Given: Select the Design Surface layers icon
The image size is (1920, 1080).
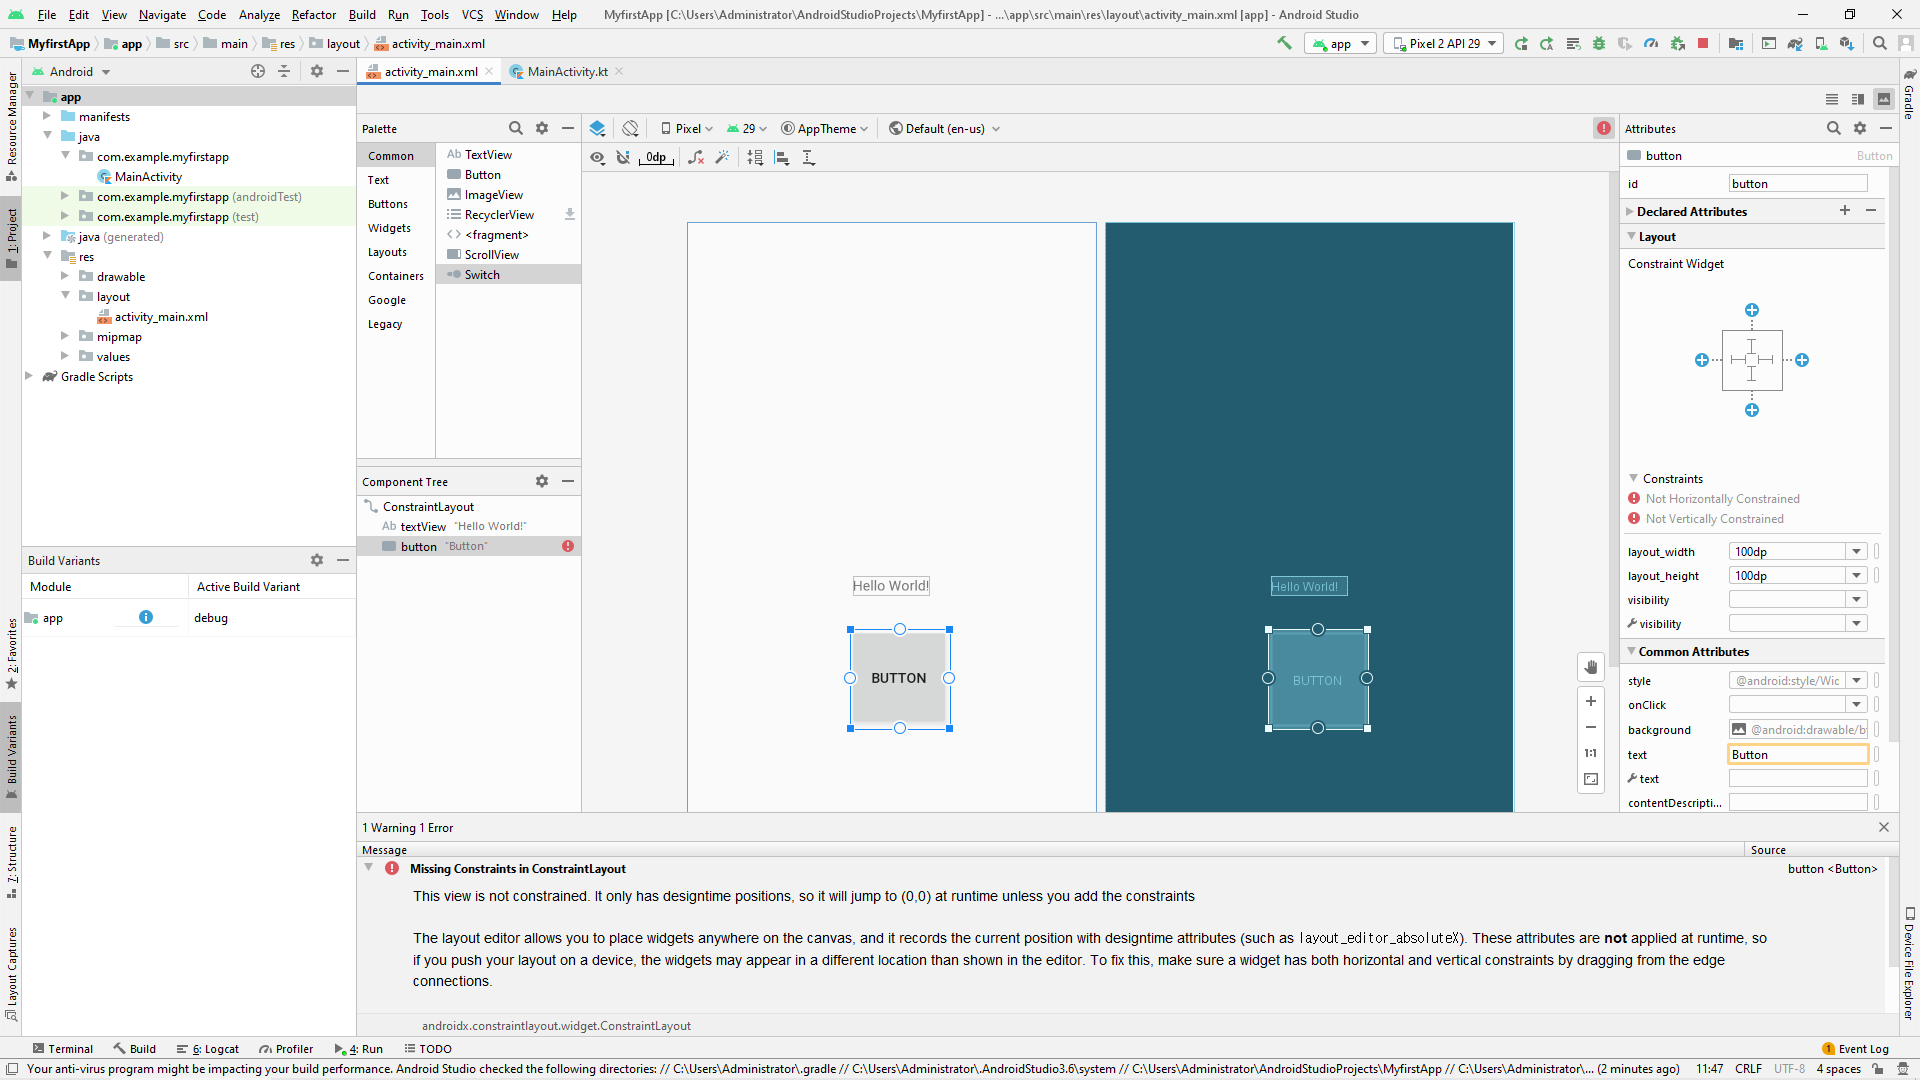Looking at the screenshot, I should click(x=597, y=128).
